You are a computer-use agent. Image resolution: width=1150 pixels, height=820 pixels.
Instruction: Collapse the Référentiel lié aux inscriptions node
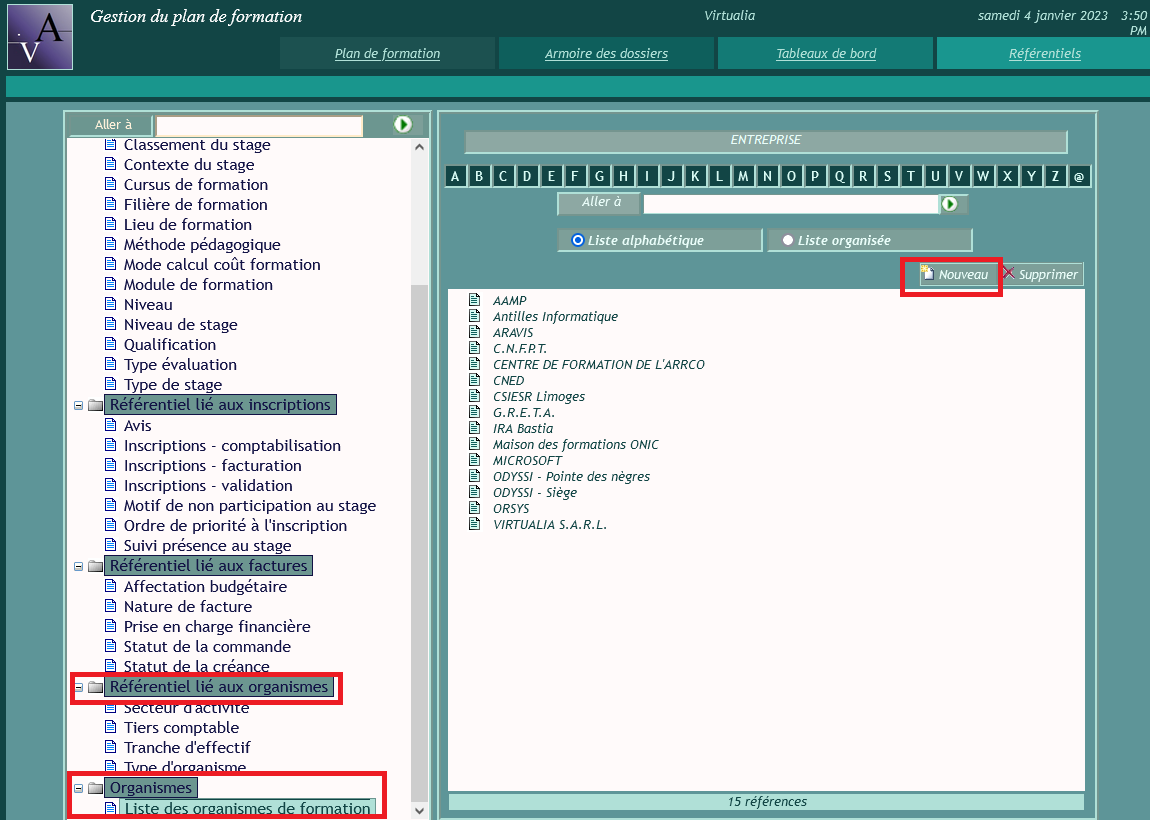[78, 406]
